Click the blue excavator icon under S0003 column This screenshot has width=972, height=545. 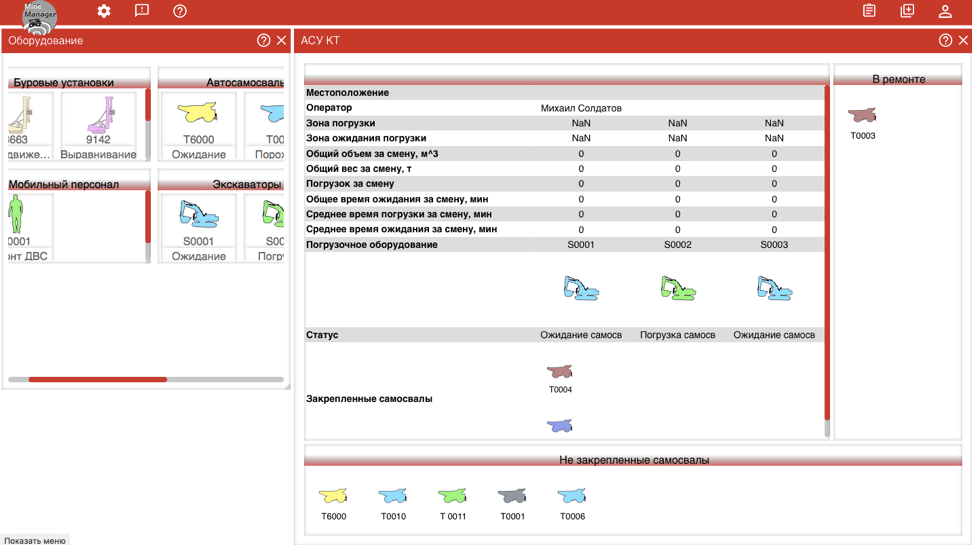[x=774, y=288]
